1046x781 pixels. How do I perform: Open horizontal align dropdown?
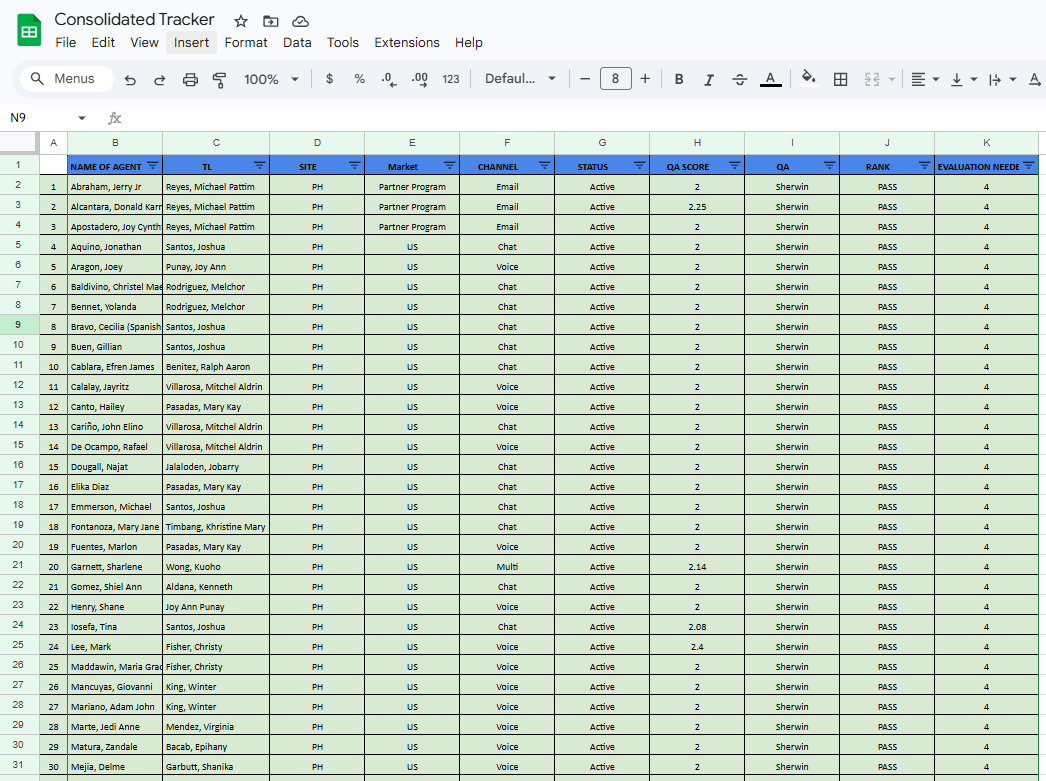pyautogui.click(x=925, y=79)
